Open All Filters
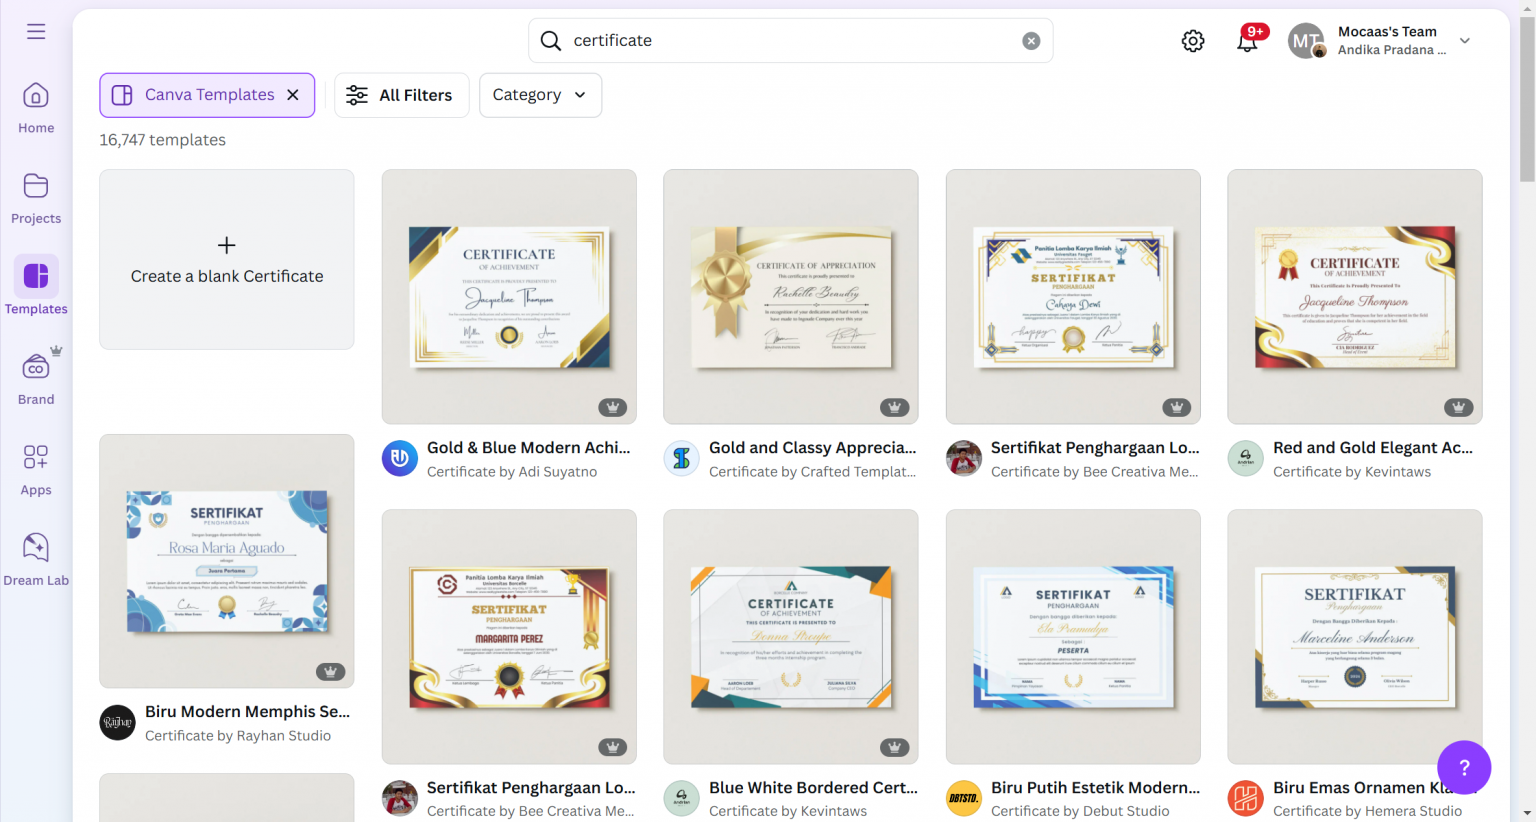 click(x=401, y=95)
